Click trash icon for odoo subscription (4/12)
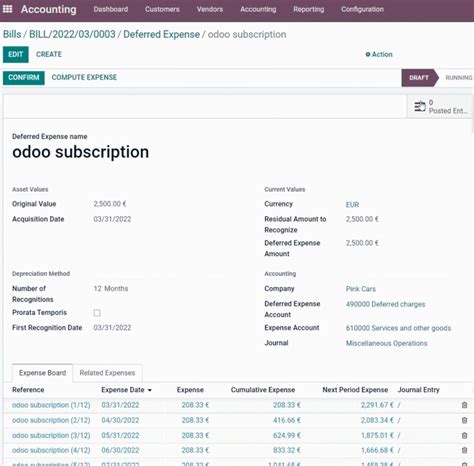The image size is (474, 466). coord(464,450)
